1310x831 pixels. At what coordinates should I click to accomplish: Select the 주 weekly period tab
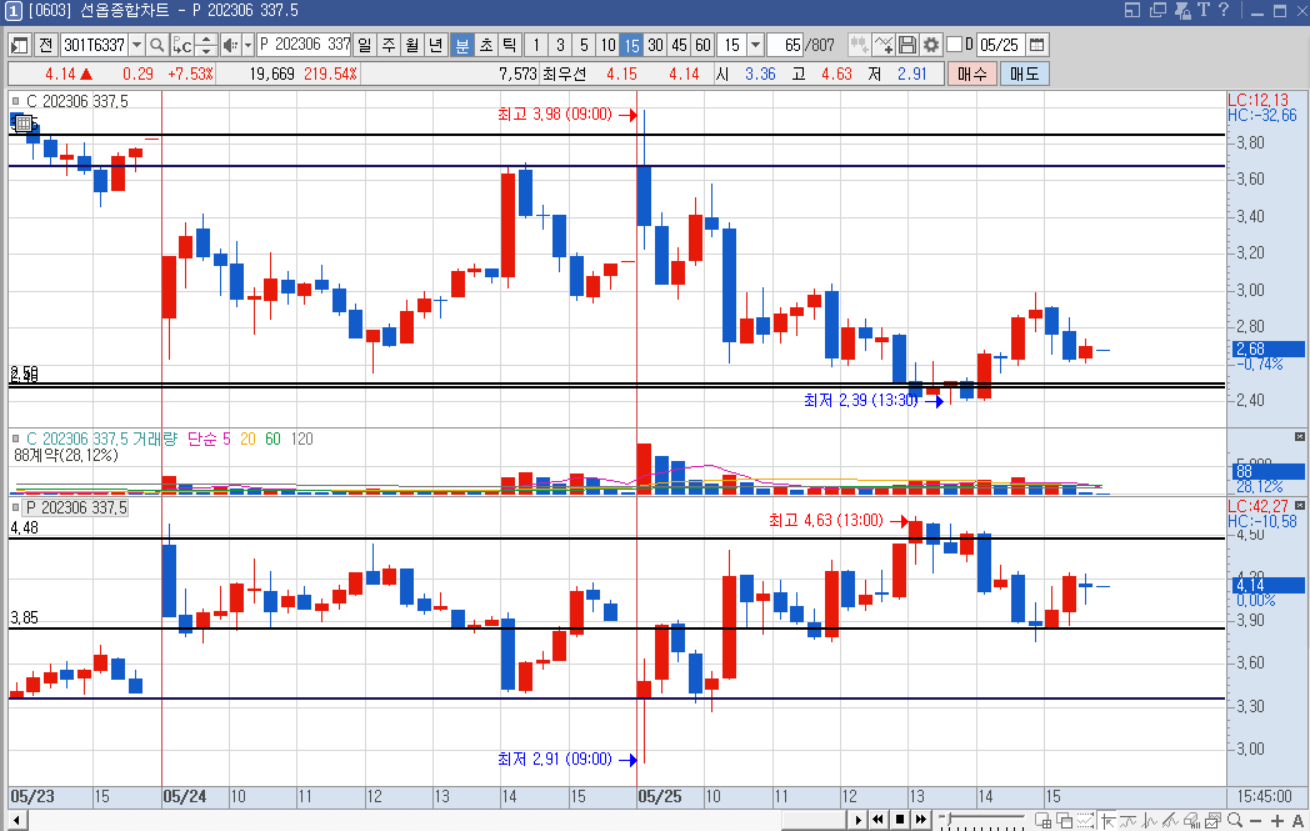click(x=388, y=45)
